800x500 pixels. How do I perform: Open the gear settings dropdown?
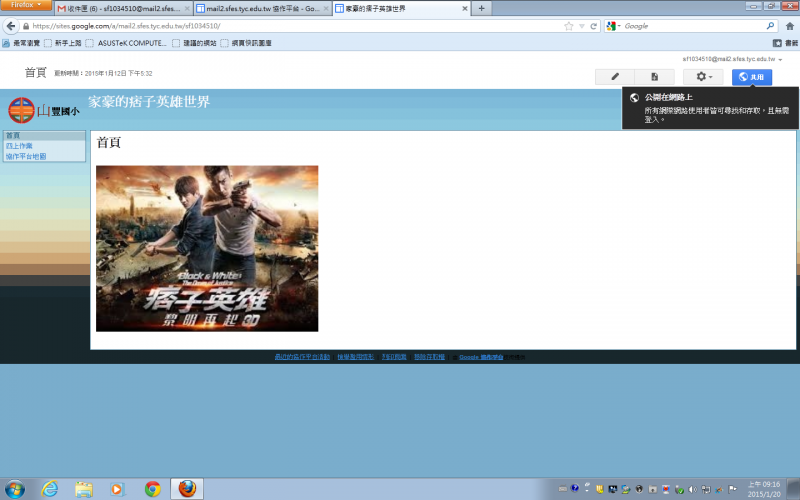(x=703, y=77)
